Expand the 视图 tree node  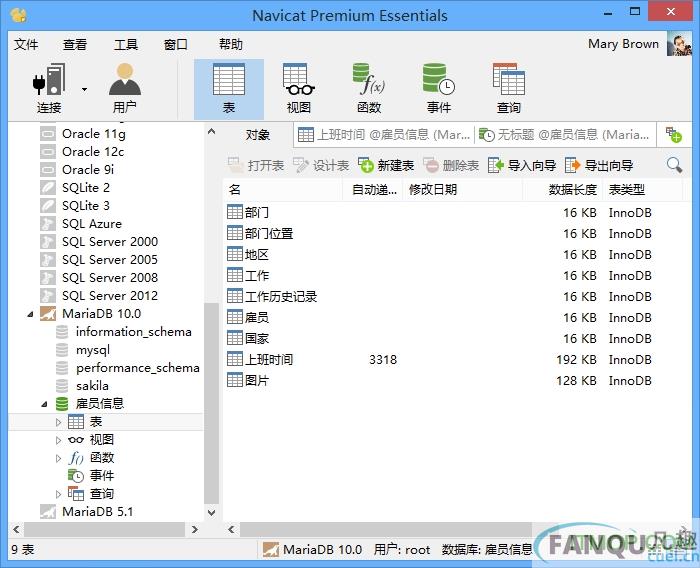pos(58,440)
